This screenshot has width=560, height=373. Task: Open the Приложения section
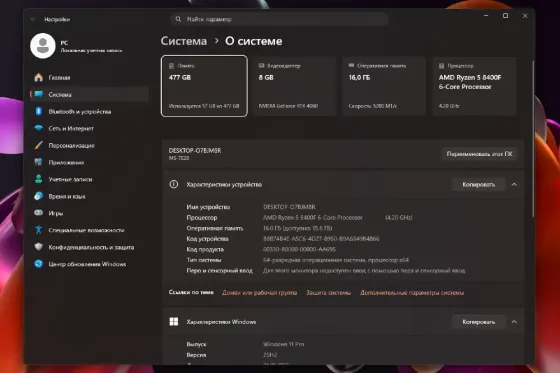pyautogui.click(x=89, y=162)
